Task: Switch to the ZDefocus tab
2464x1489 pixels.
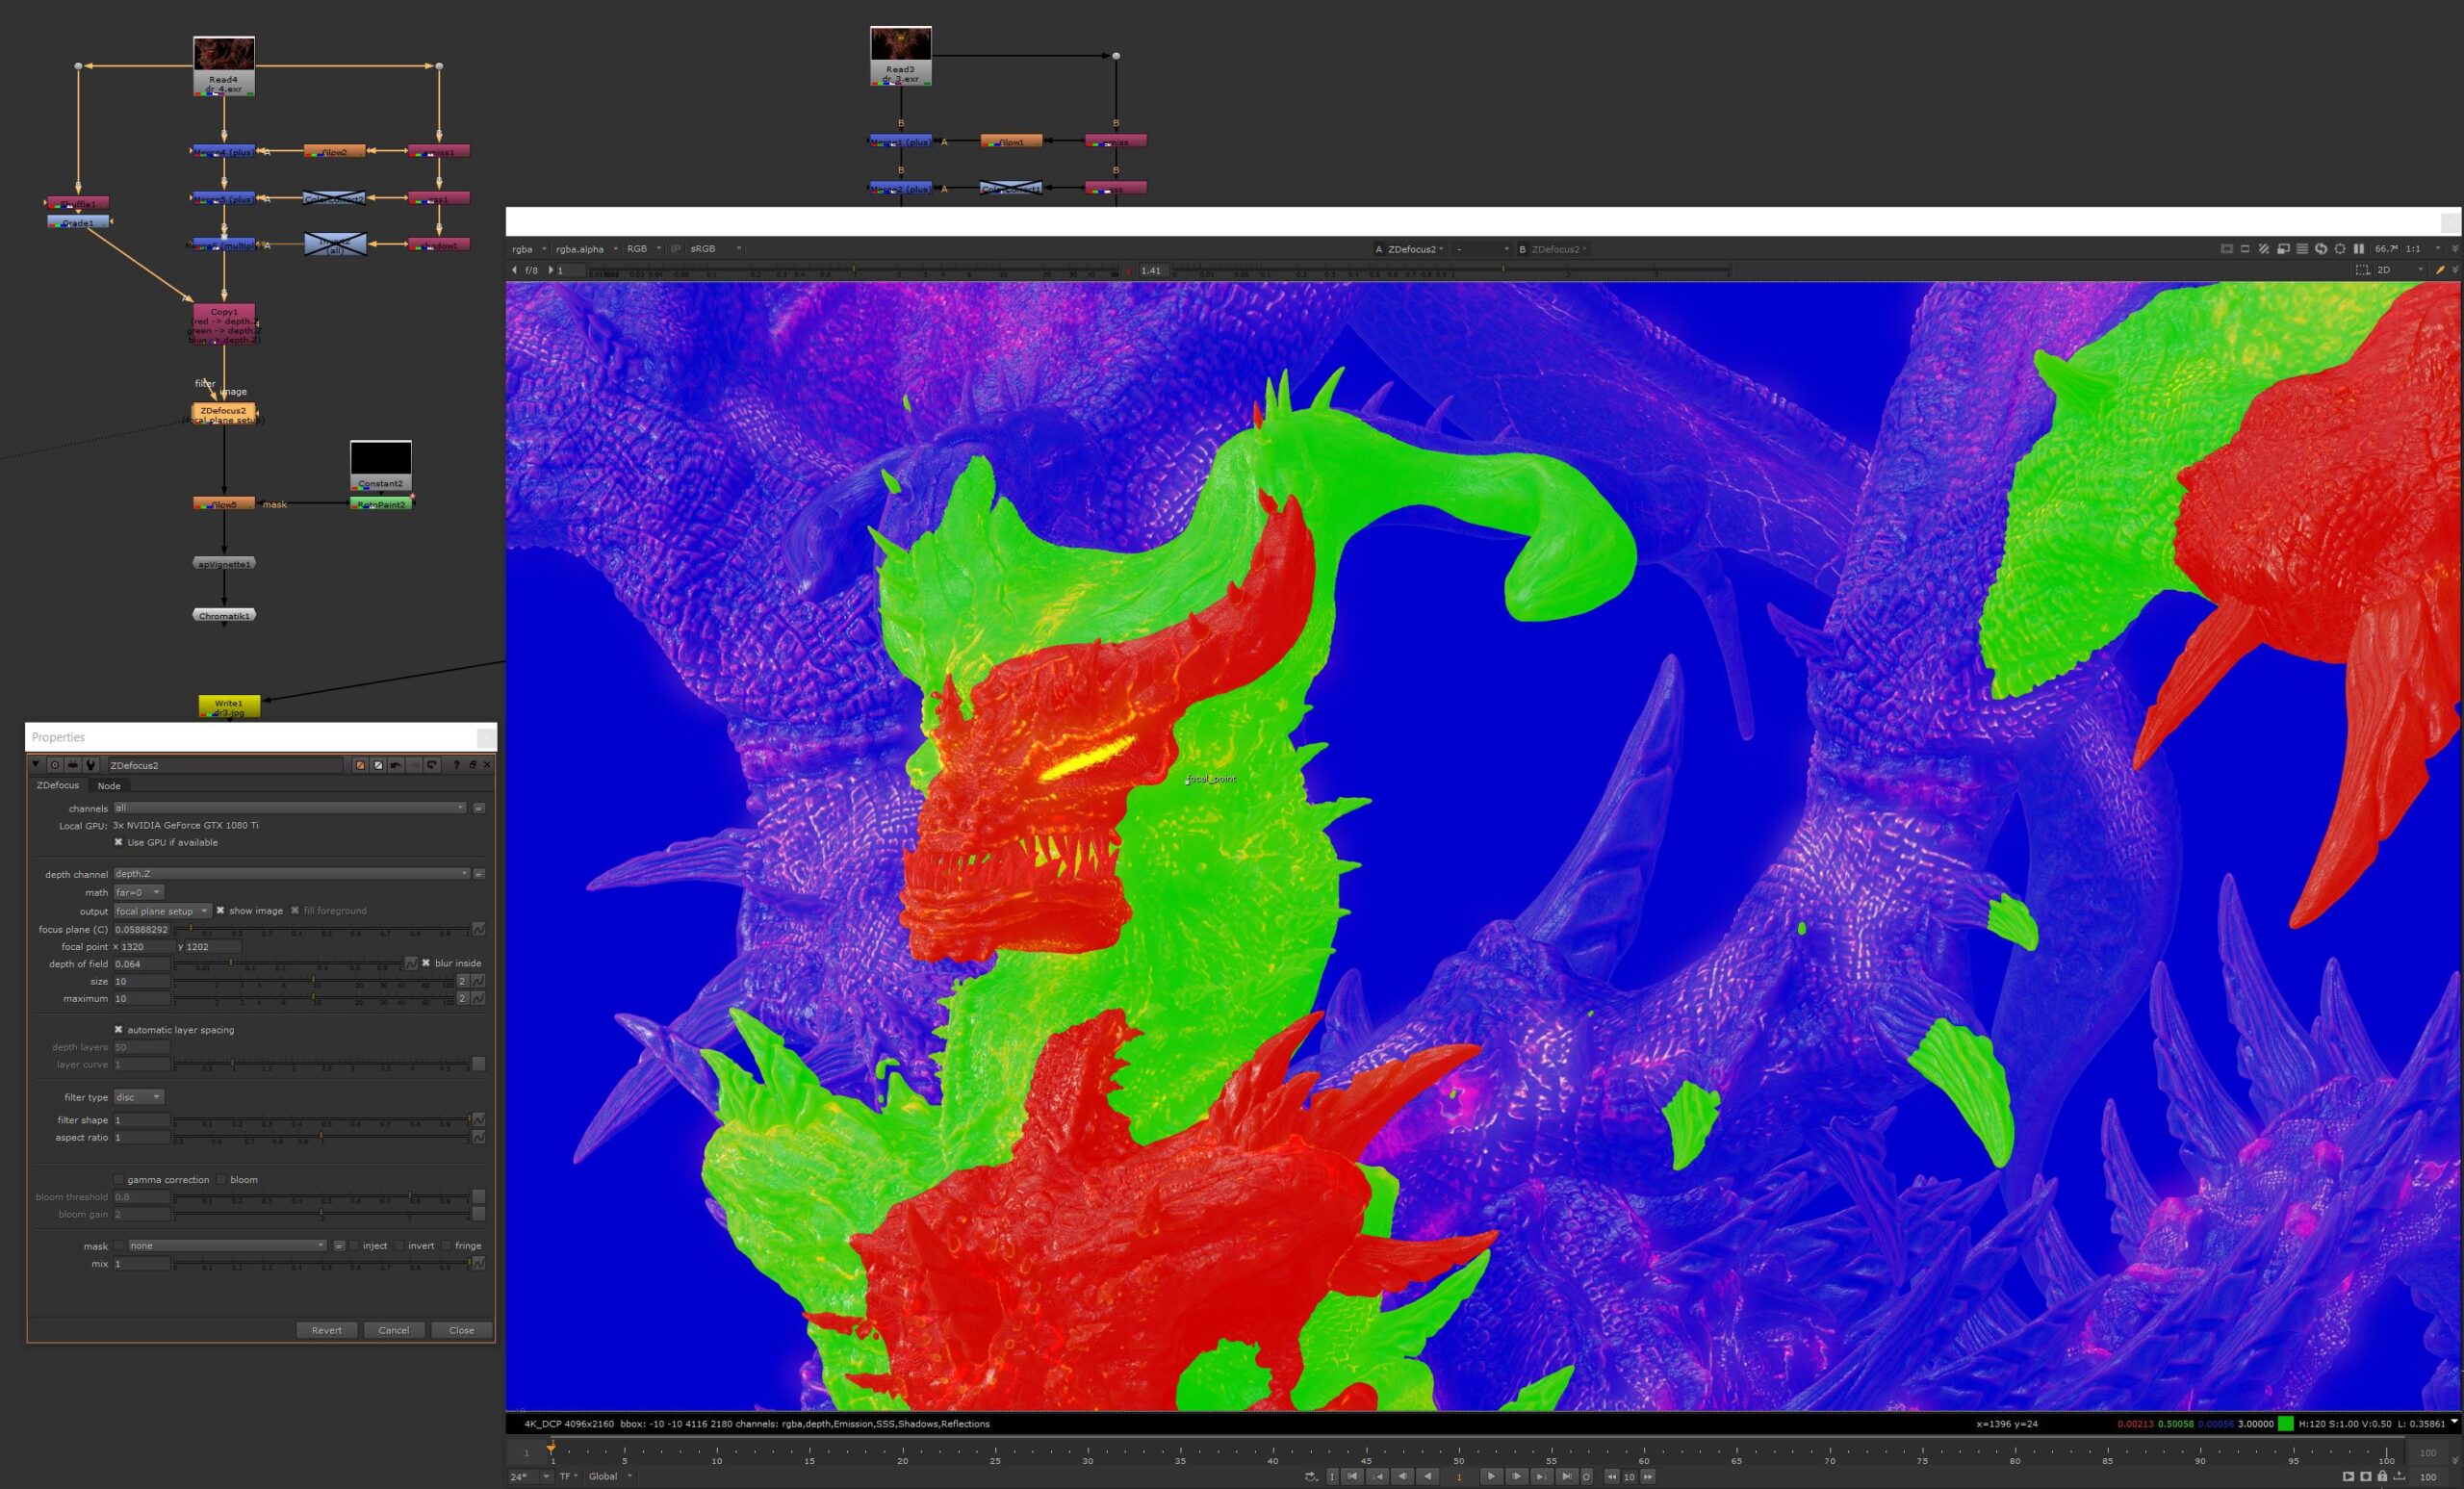Action: 58,785
